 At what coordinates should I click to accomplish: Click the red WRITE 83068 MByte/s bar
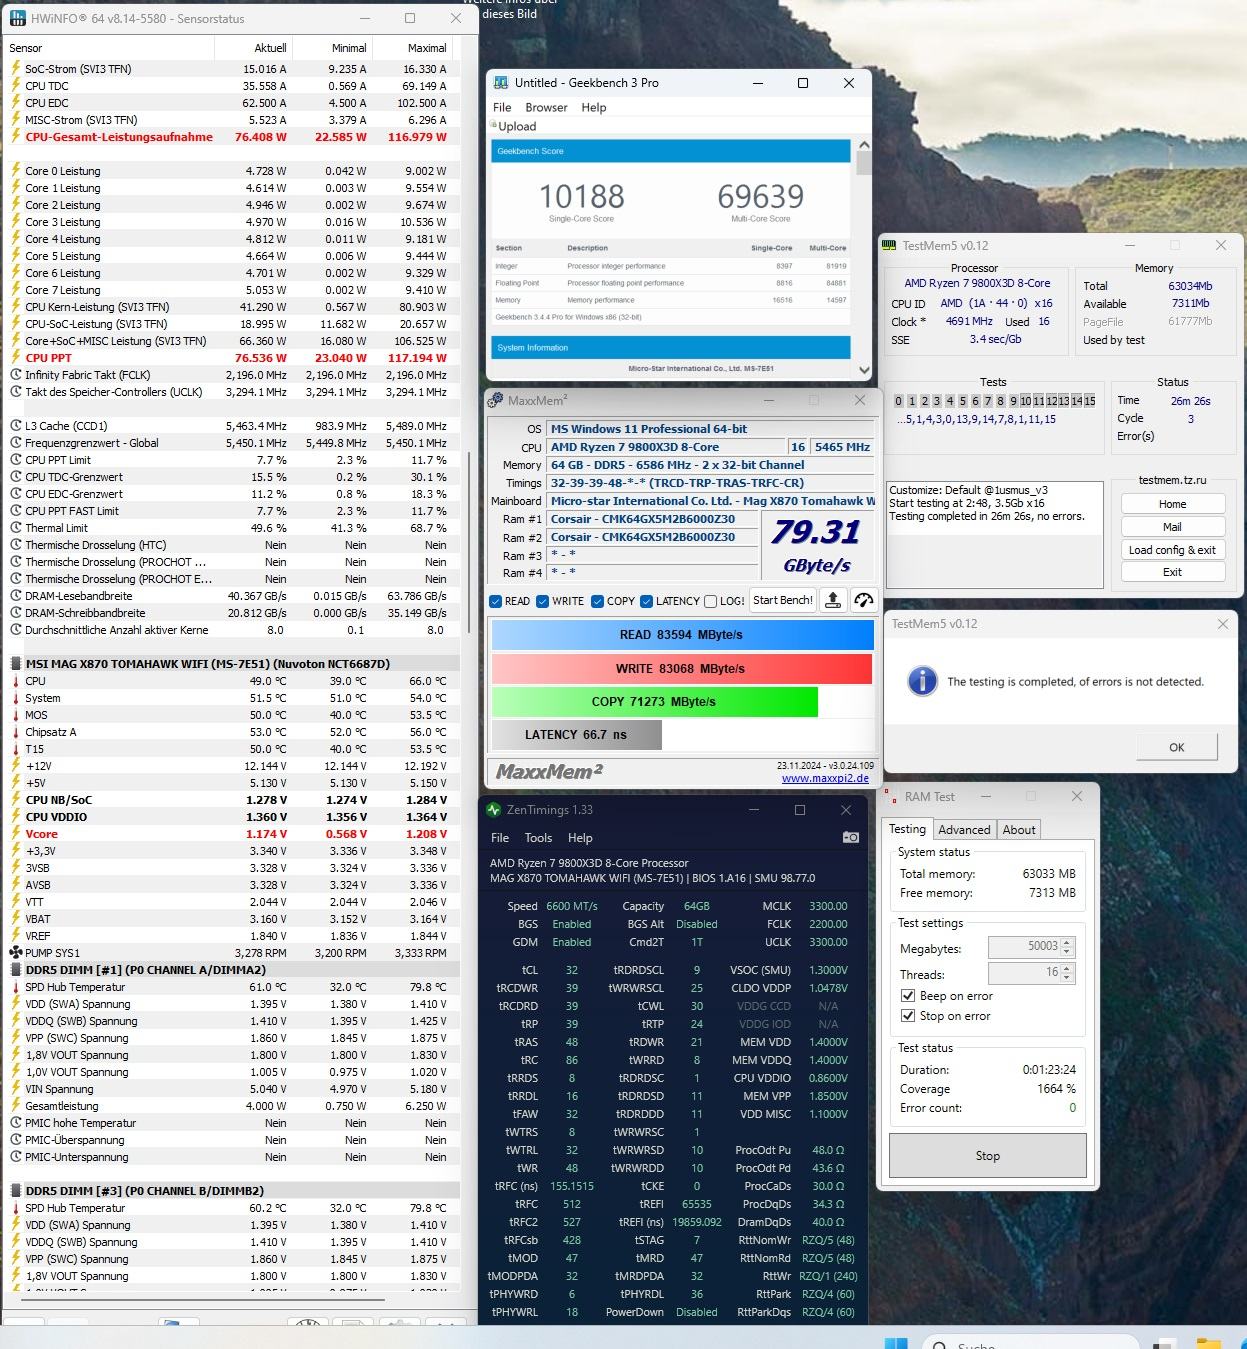(682, 669)
